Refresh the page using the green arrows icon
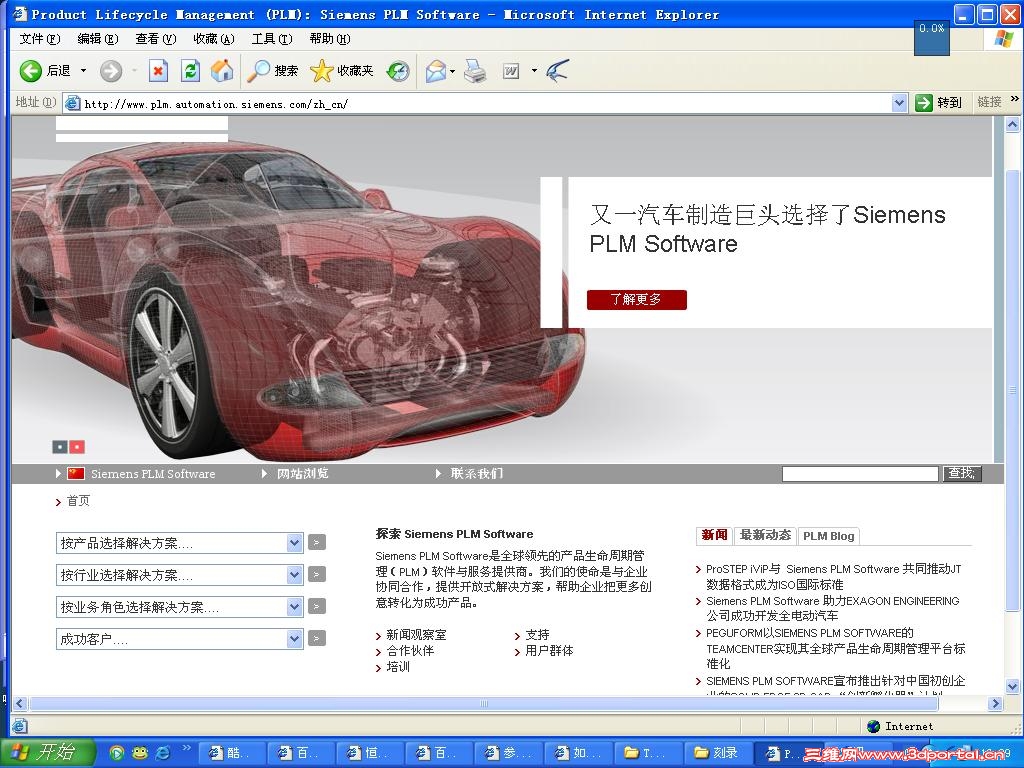Screen dimensions: 1024x768 tap(190, 71)
